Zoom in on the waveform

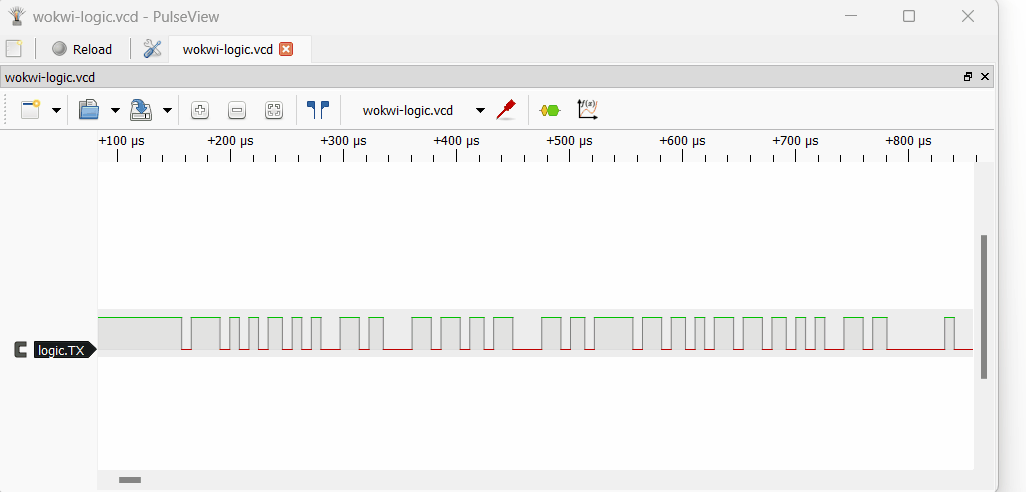pyautogui.click(x=200, y=111)
